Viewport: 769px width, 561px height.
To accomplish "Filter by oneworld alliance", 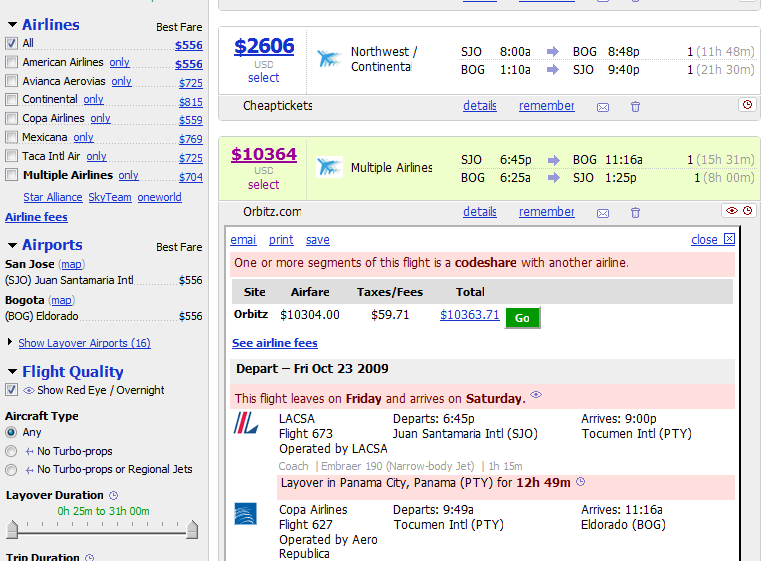I will (159, 197).
